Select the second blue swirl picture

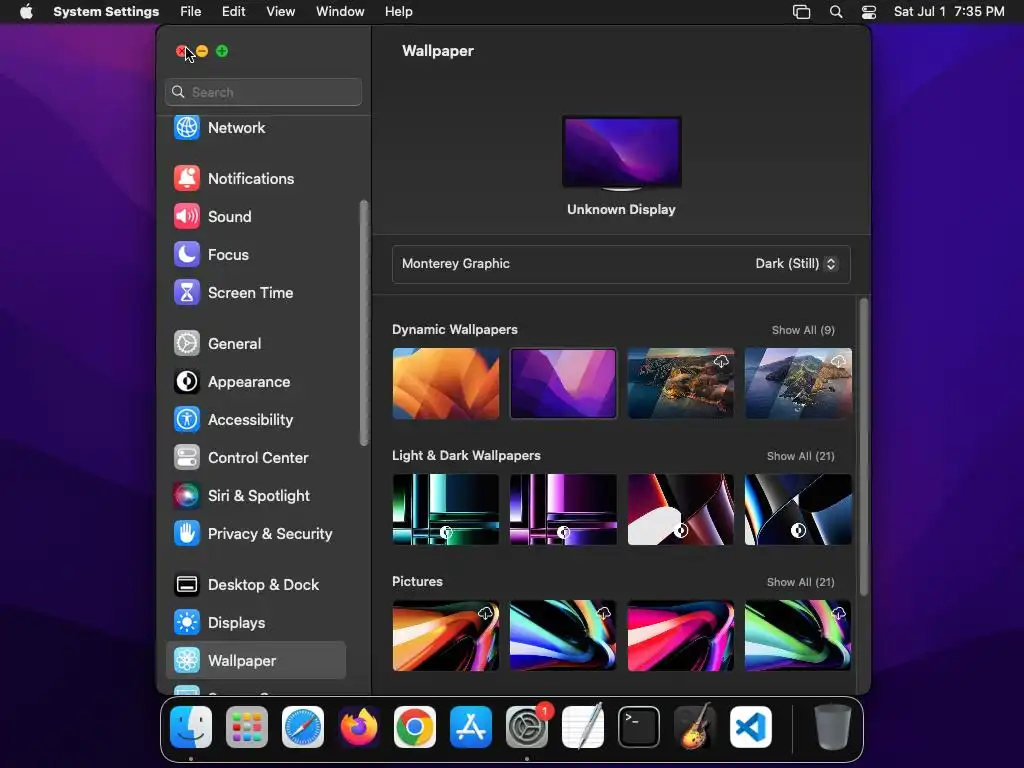[563, 635]
